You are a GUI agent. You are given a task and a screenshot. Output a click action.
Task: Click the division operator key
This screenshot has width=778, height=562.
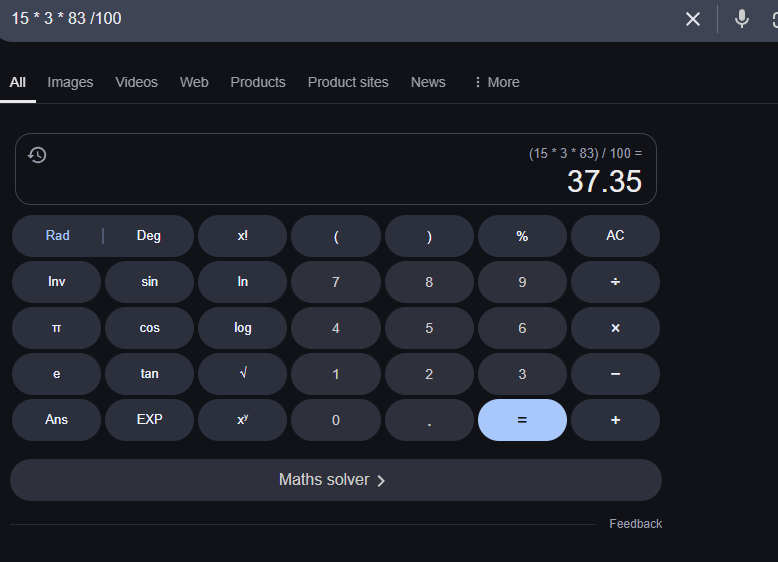(x=615, y=282)
